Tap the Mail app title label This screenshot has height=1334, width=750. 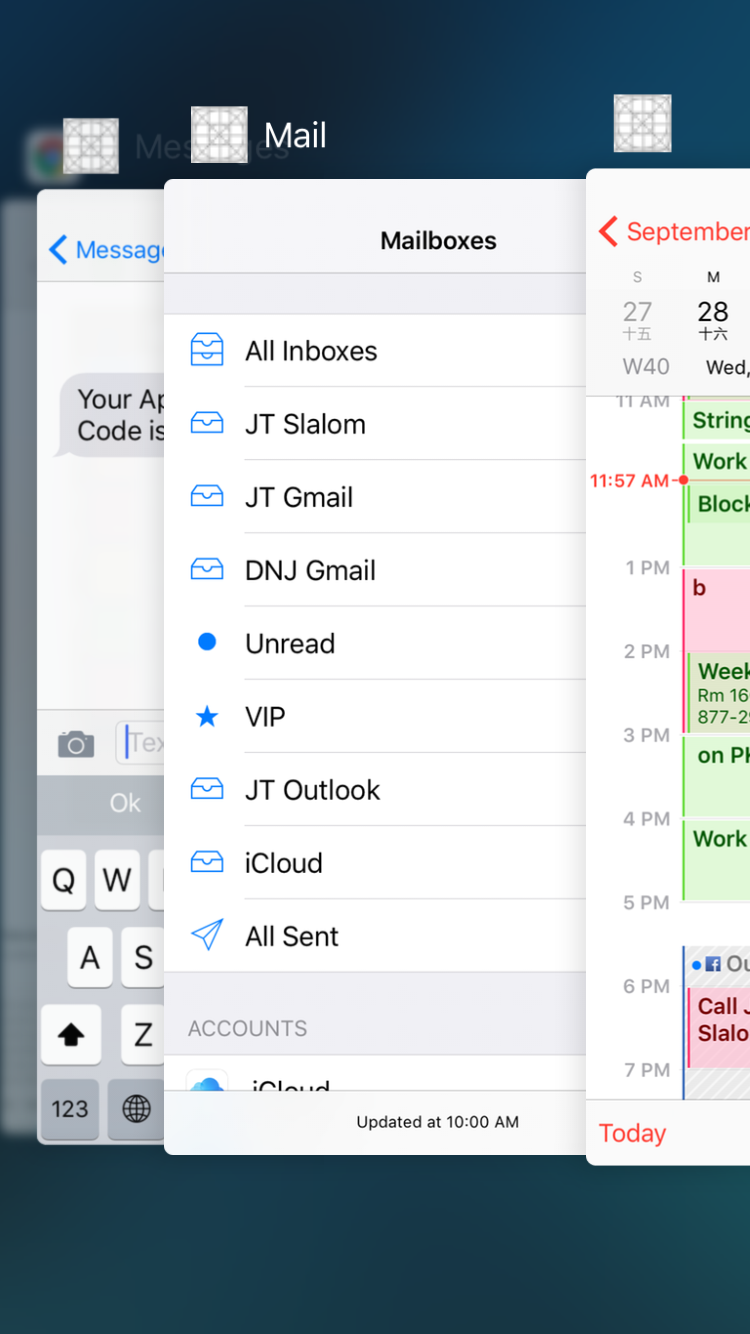pos(295,136)
